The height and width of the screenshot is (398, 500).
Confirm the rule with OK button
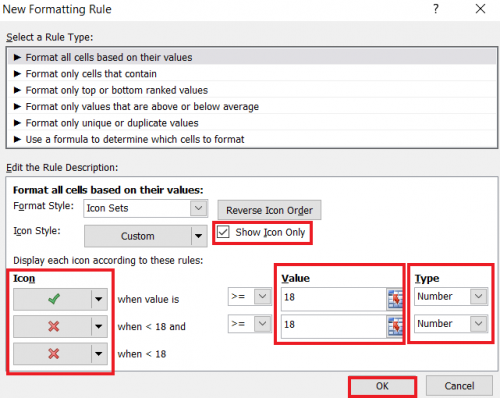(382, 386)
